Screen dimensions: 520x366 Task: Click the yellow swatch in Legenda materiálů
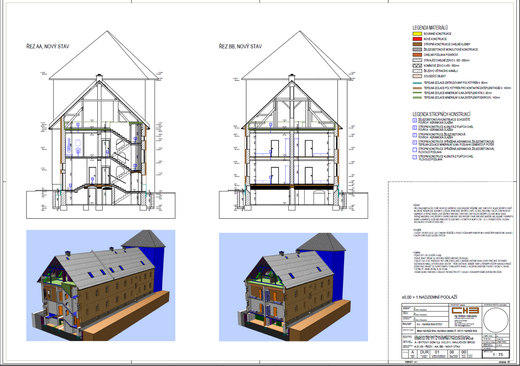(x=417, y=34)
